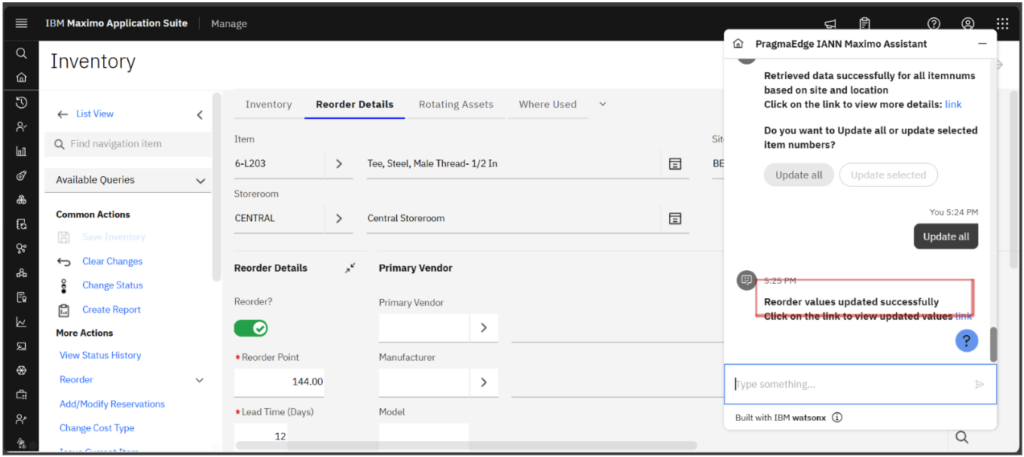
Task: Minimize the PragmaEdge assistant panel
Action: [x=982, y=44]
